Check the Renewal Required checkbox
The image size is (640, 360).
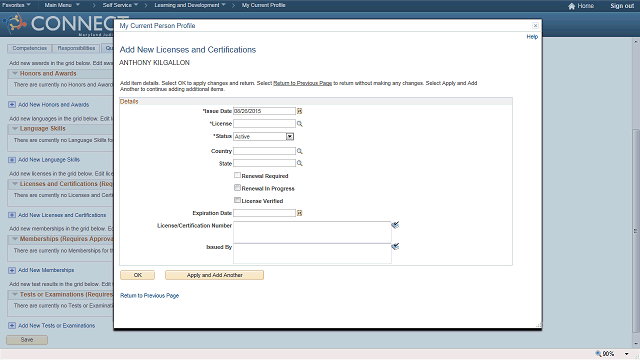tap(237, 175)
